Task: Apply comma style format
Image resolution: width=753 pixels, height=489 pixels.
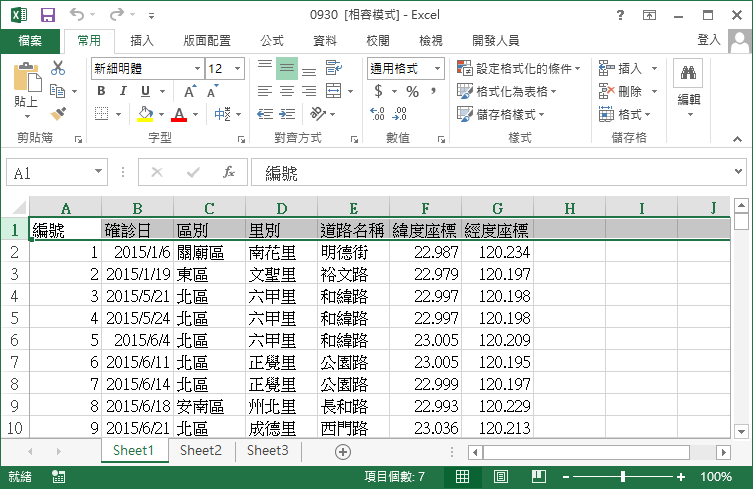Action: click(433, 91)
